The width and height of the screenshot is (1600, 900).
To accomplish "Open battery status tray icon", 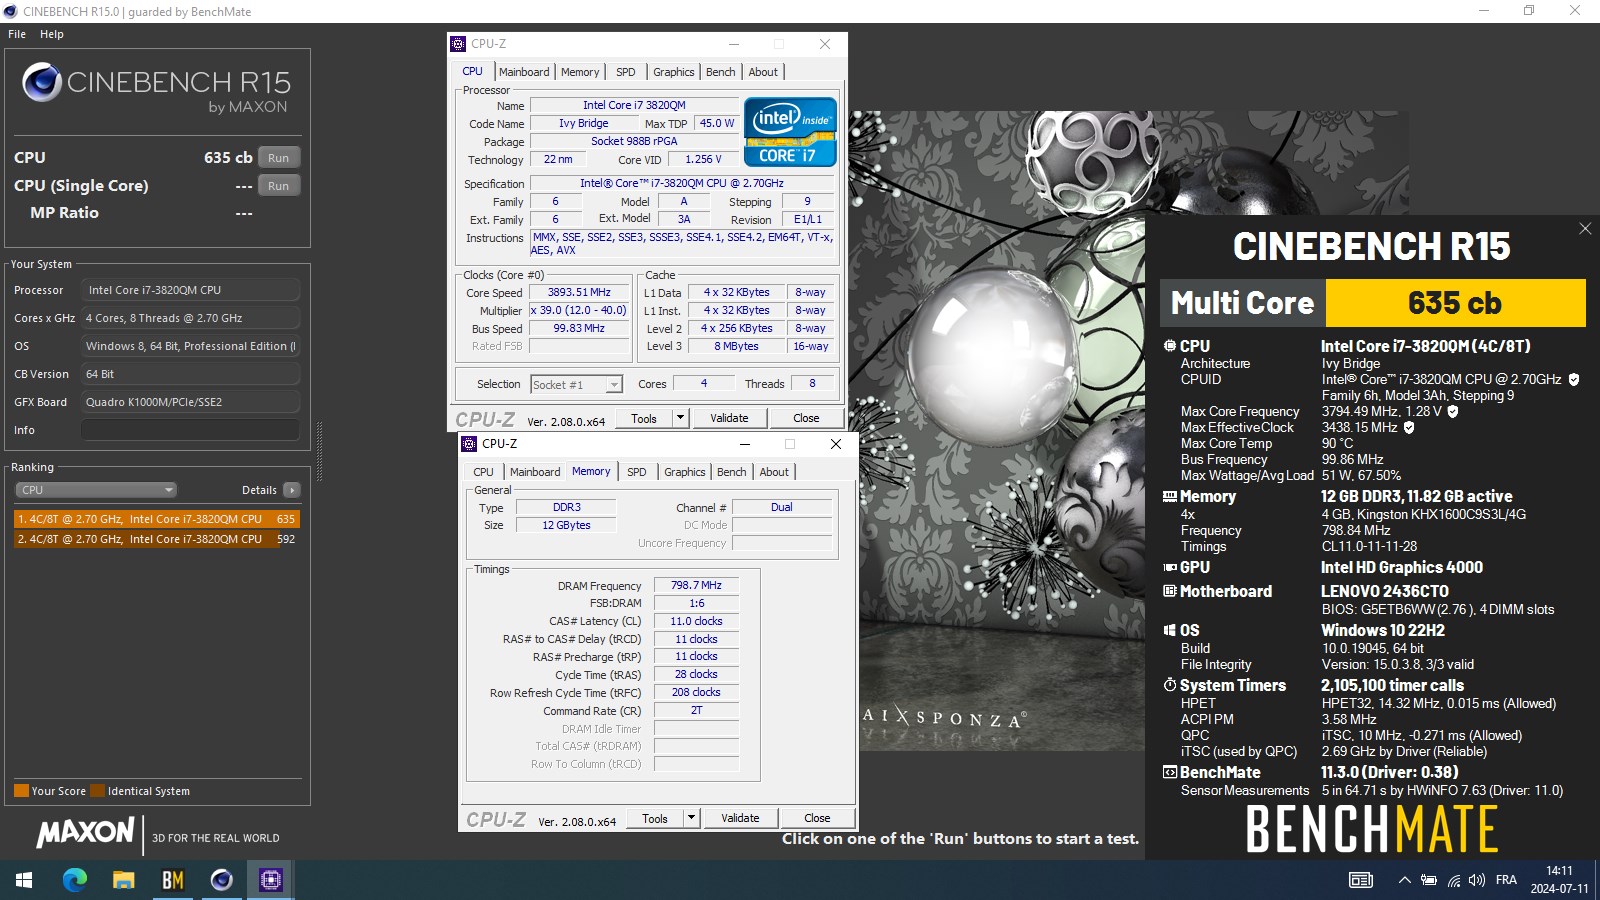I will point(1429,880).
